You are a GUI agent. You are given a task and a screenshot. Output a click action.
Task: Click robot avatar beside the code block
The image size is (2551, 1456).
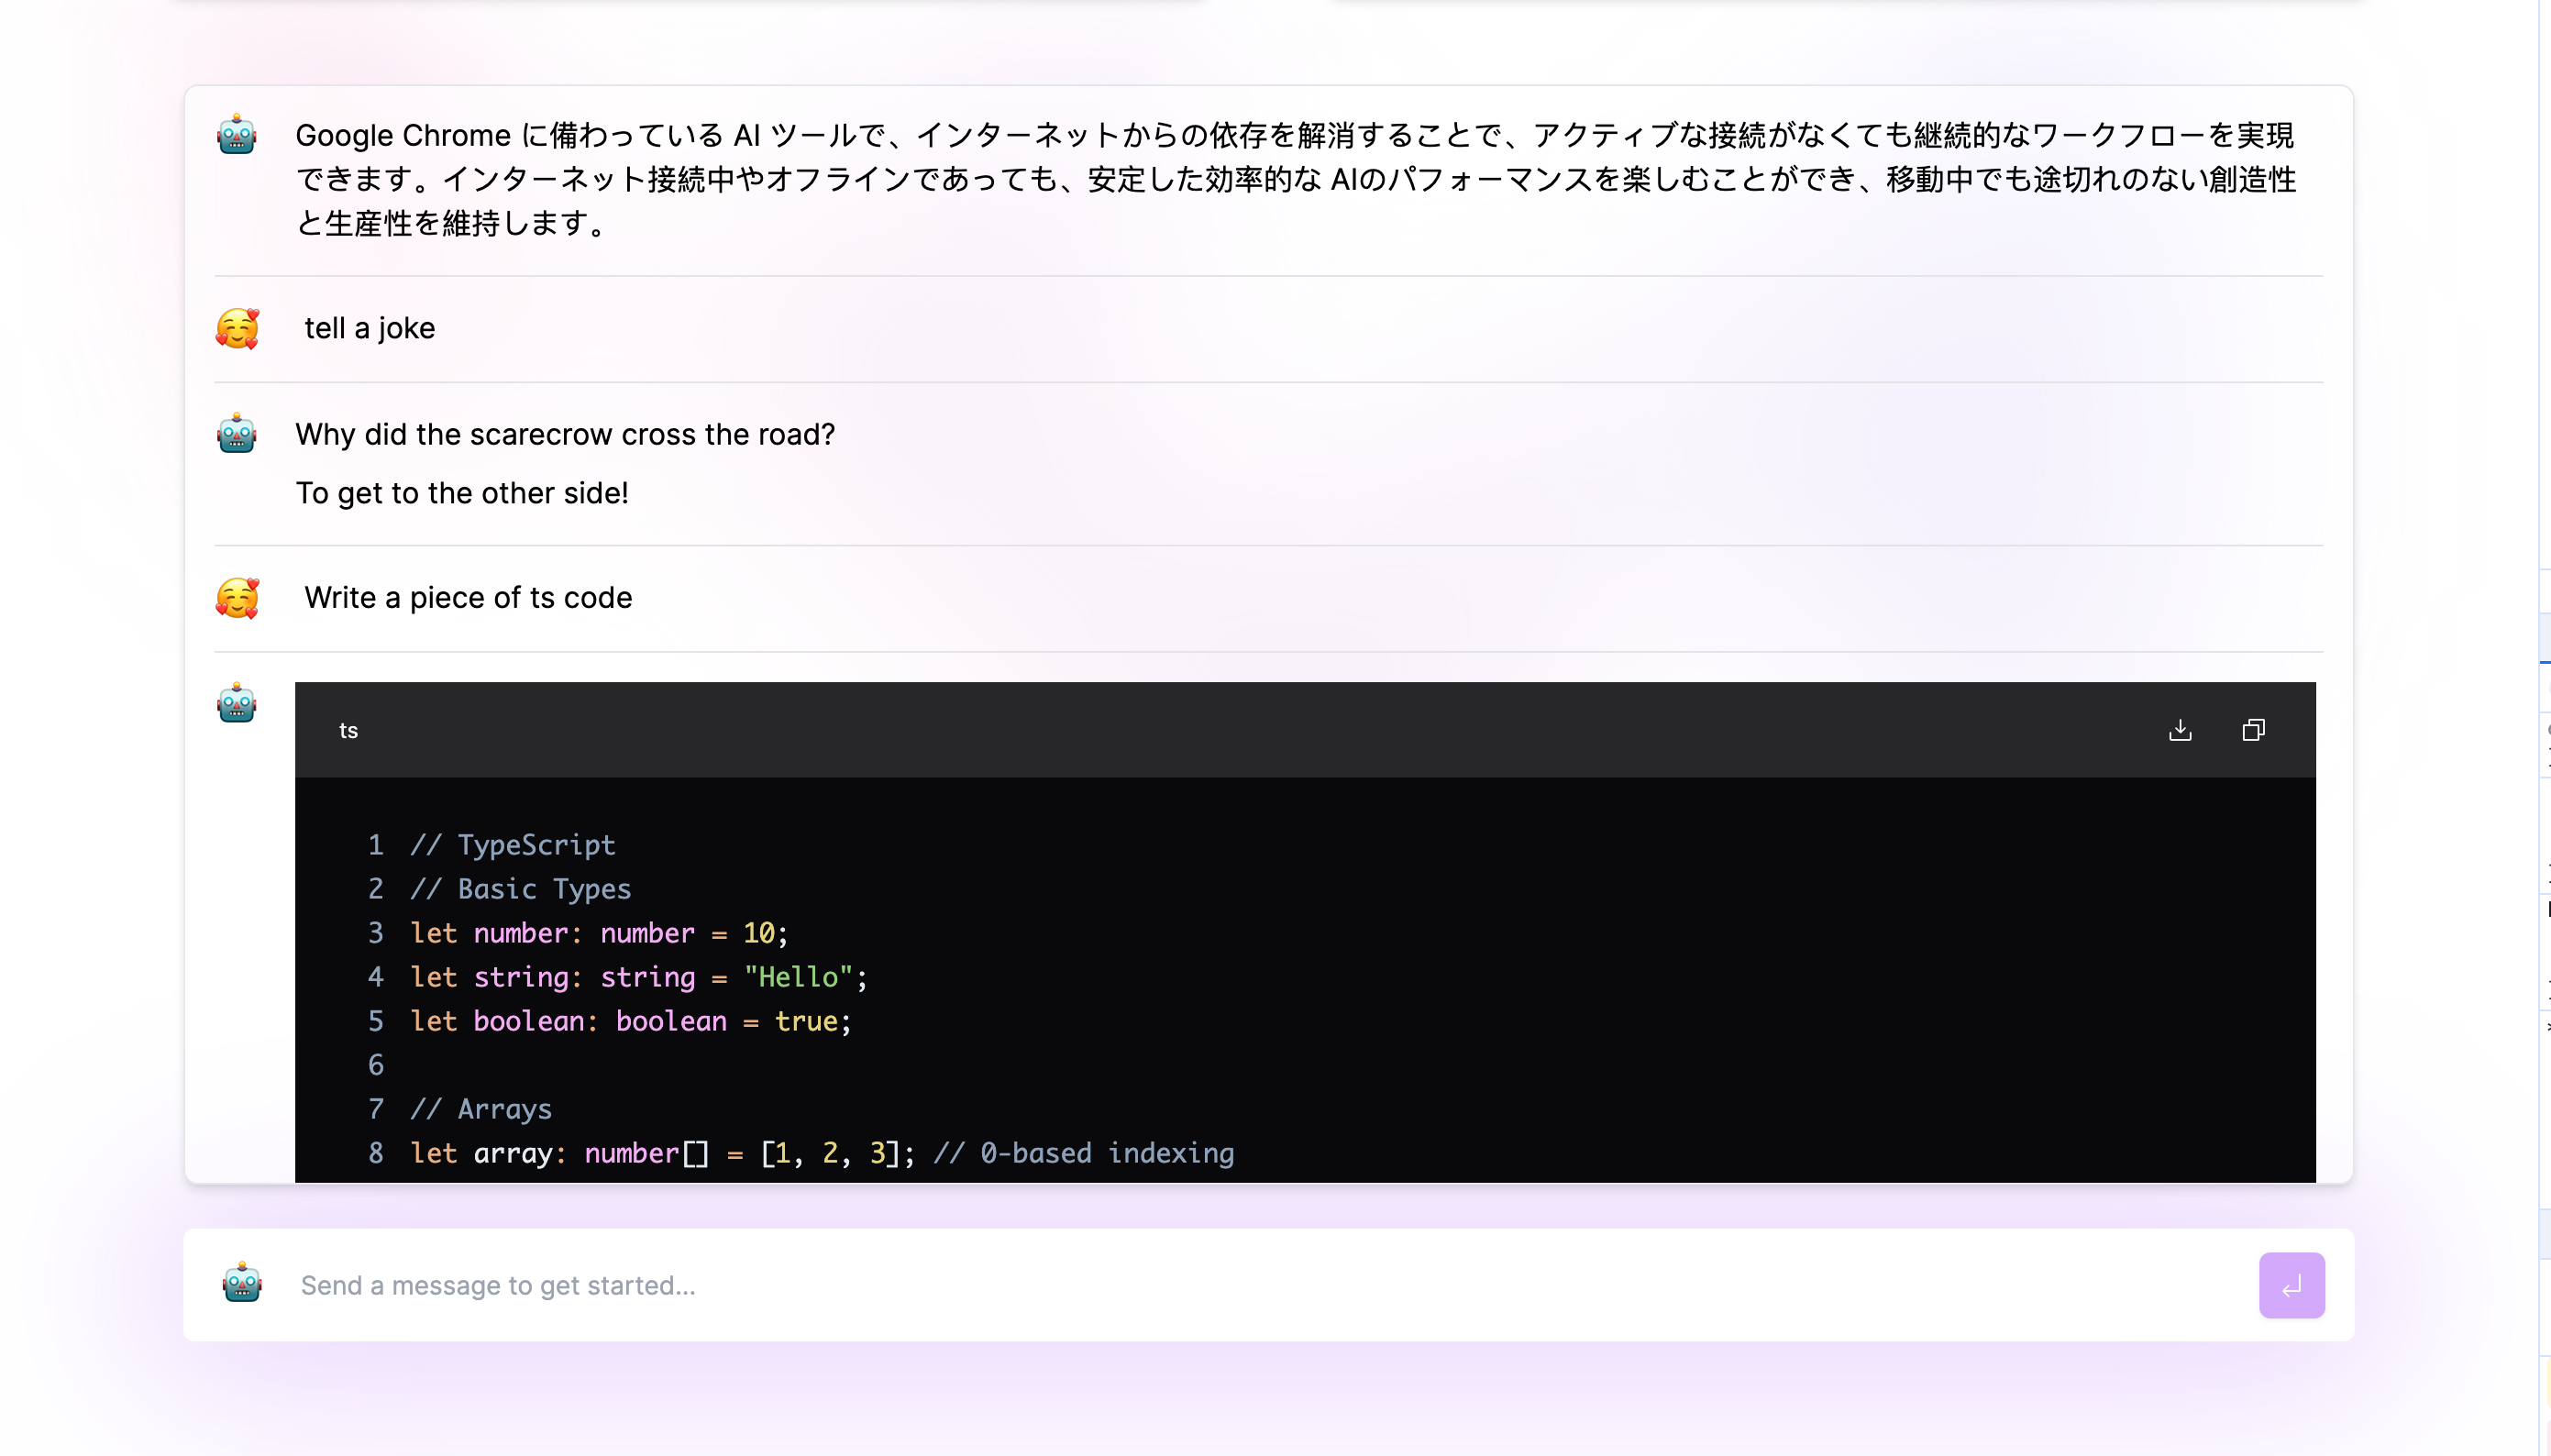(237, 704)
